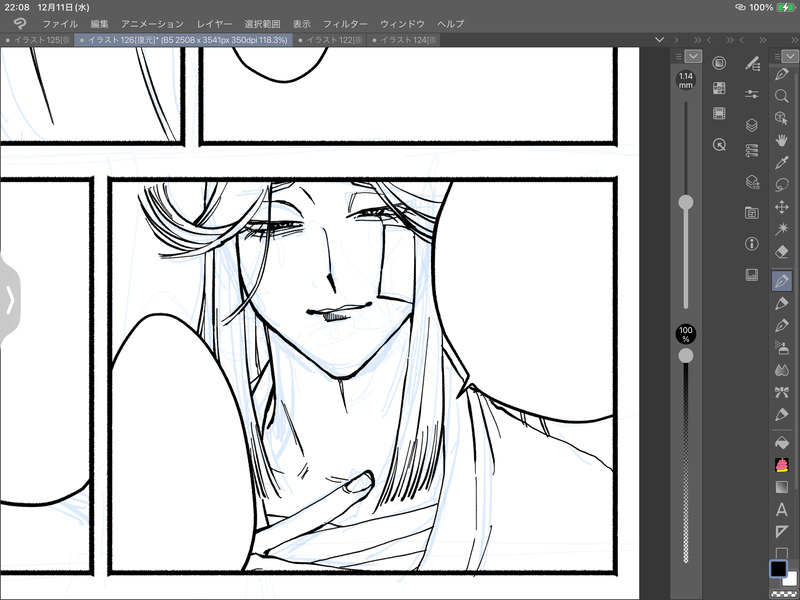Select the Pencil tool
The height and width of the screenshot is (600, 800).
(x=782, y=304)
